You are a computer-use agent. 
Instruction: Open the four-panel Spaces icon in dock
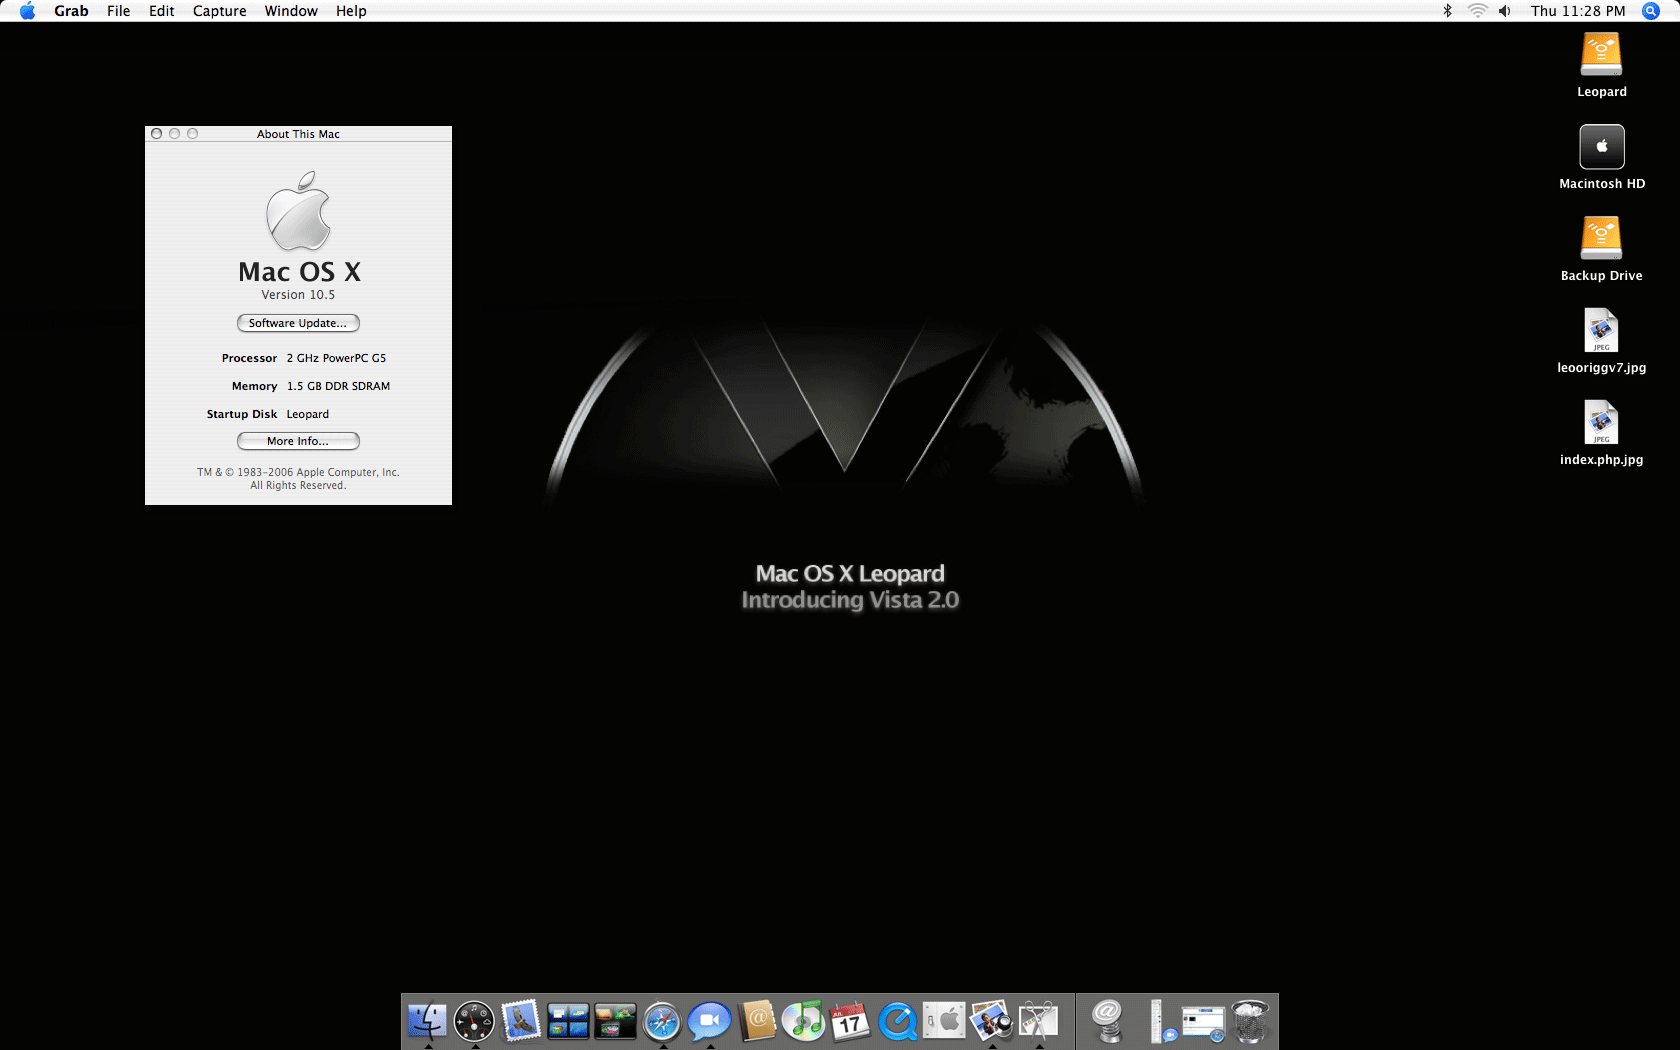[x=568, y=1021]
